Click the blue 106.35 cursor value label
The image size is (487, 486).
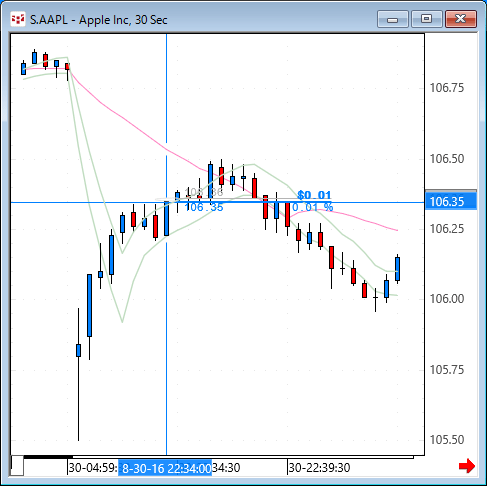pyautogui.click(x=204, y=207)
